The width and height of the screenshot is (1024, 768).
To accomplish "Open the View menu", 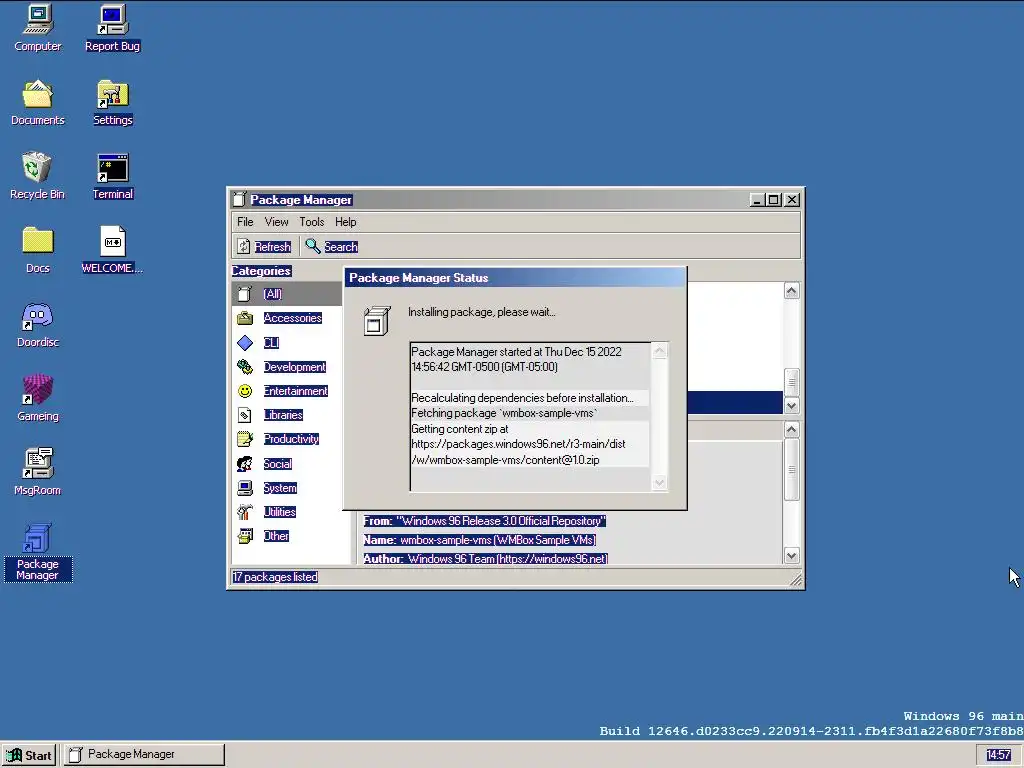I will click(276, 222).
